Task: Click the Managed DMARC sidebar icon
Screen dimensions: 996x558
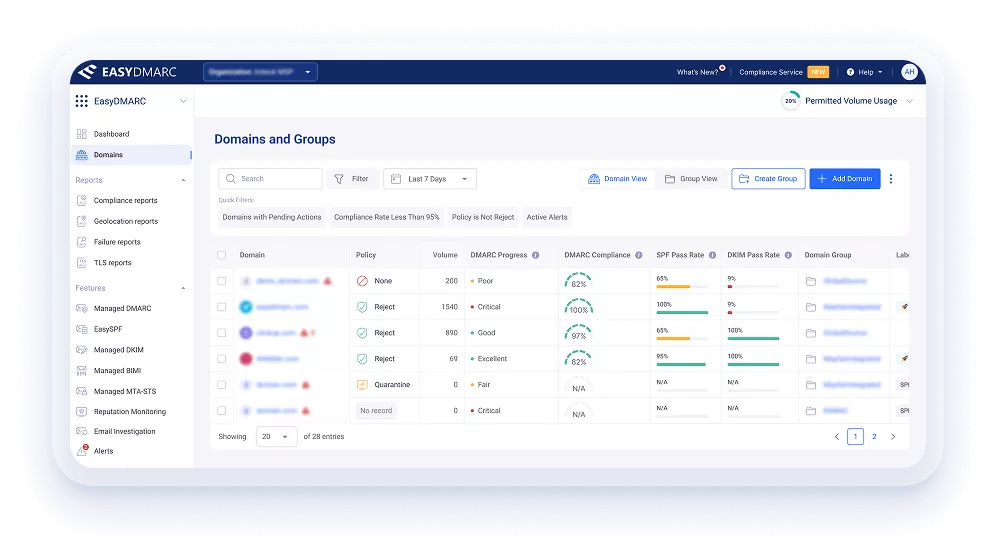Action: (x=81, y=309)
